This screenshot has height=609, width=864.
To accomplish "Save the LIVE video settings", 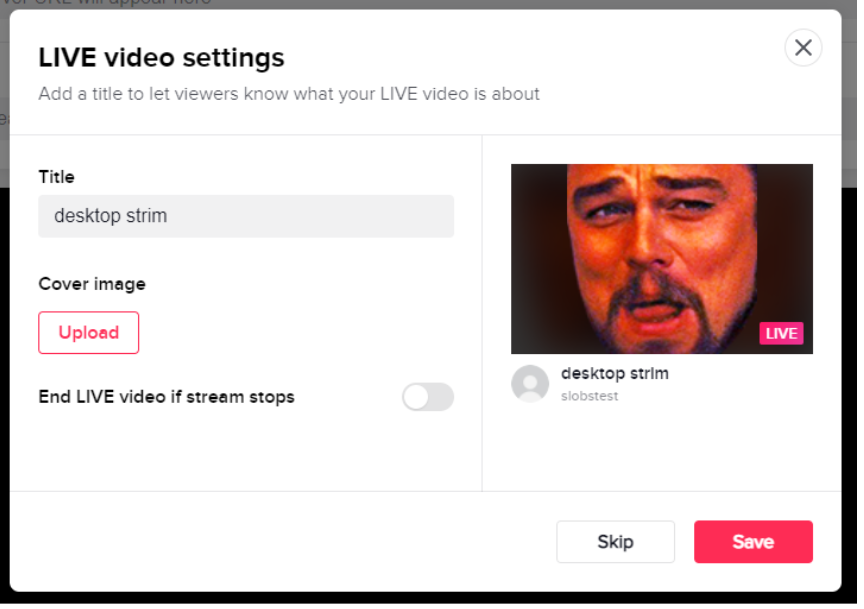I will click(753, 541).
